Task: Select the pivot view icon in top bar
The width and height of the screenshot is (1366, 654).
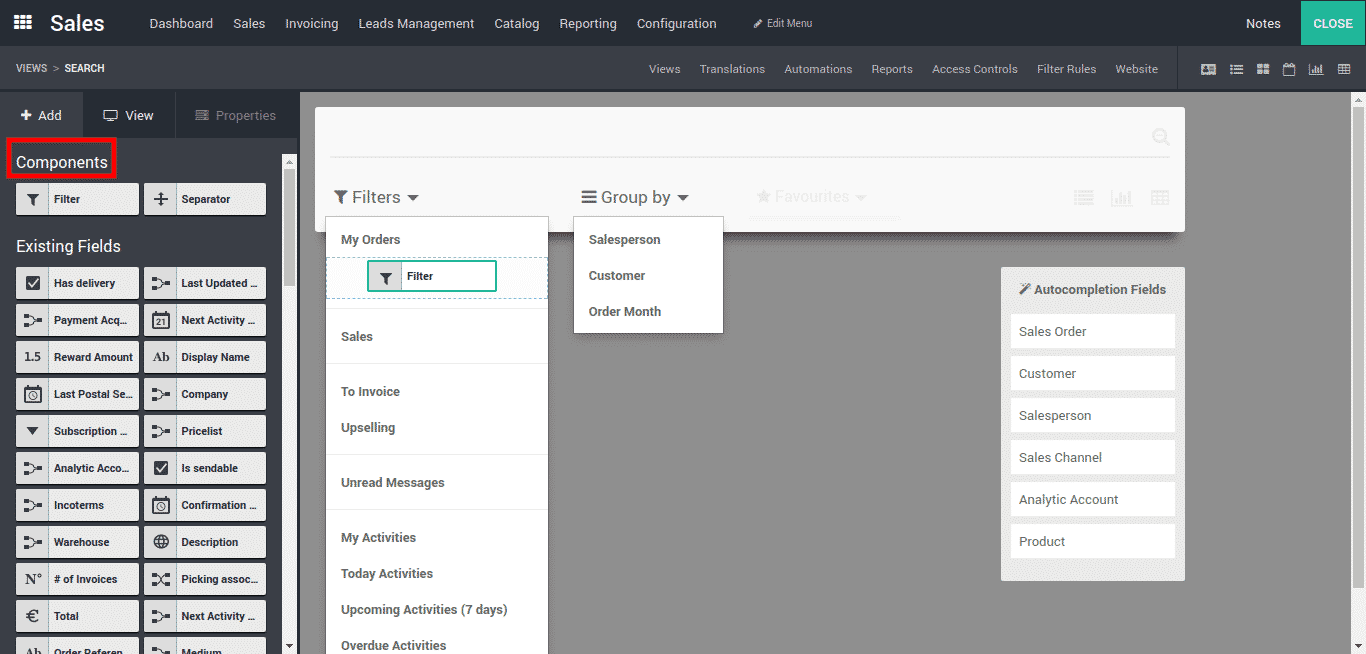Action: click(x=1344, y=69)
